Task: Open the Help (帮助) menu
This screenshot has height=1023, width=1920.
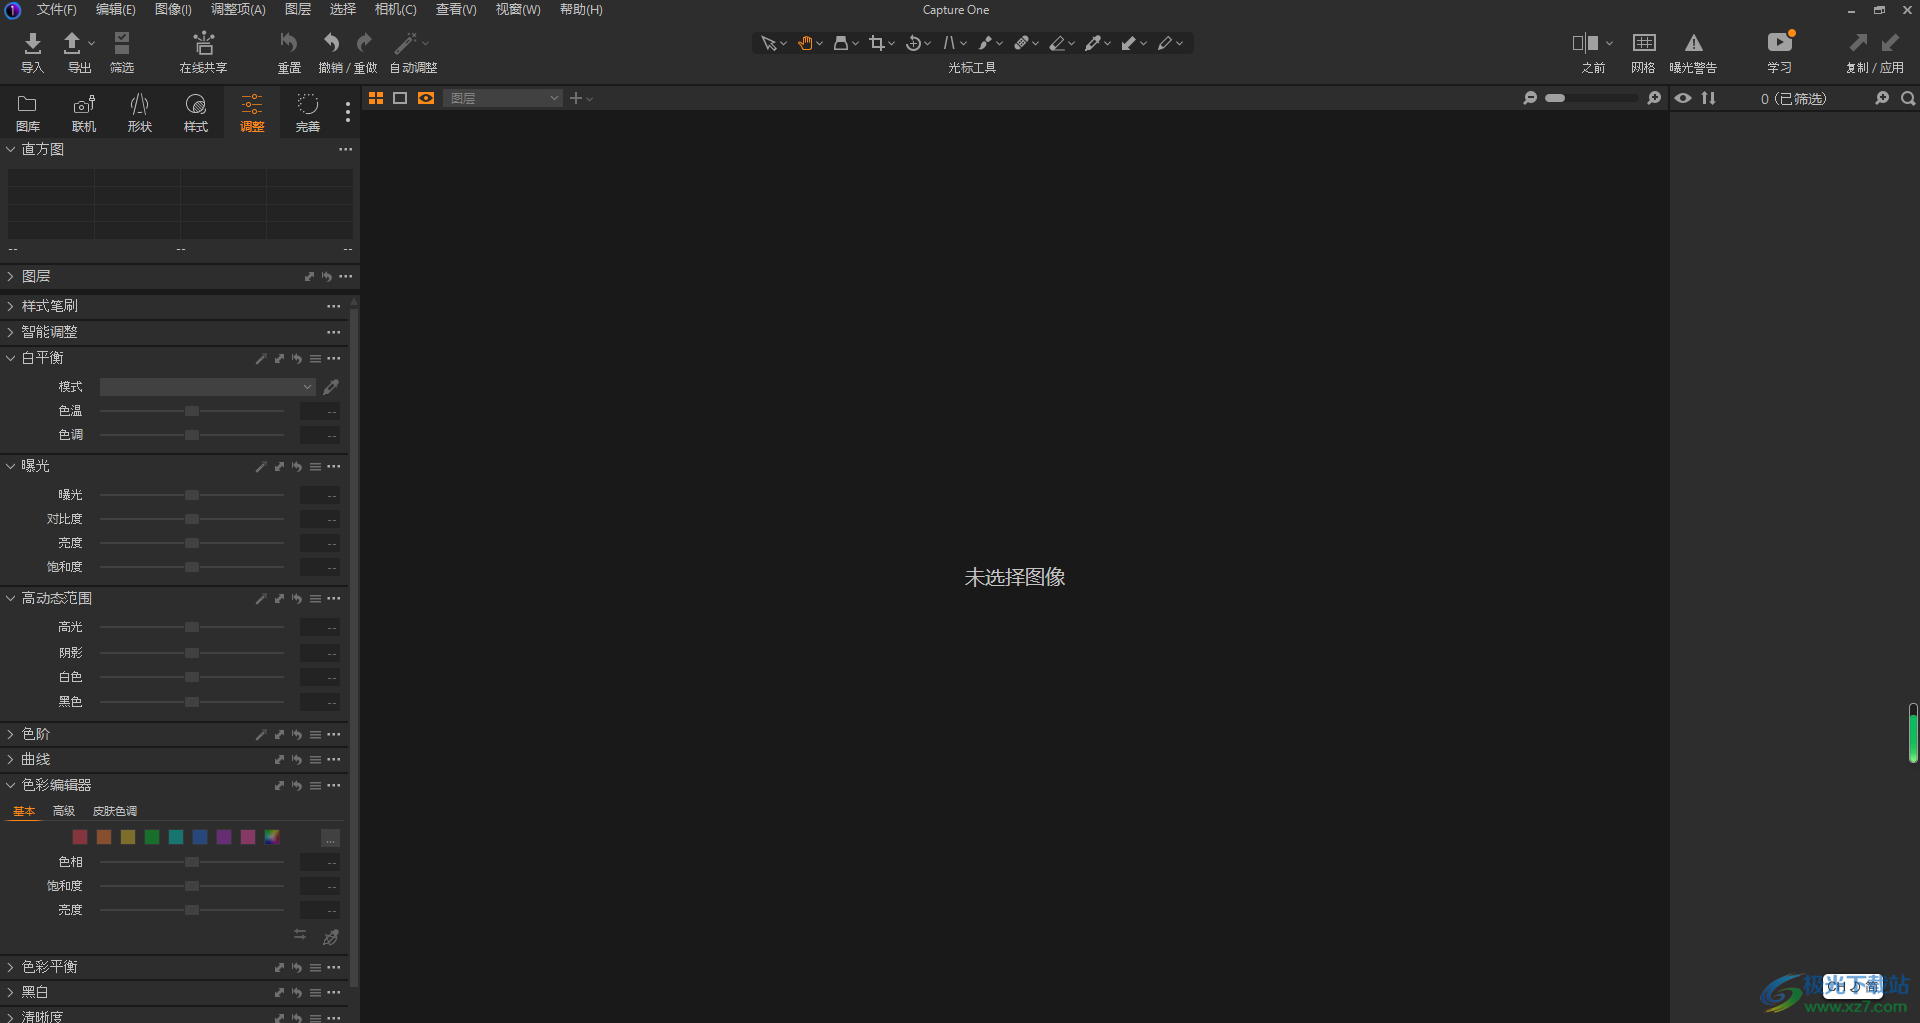Action: tap(581, 9)
